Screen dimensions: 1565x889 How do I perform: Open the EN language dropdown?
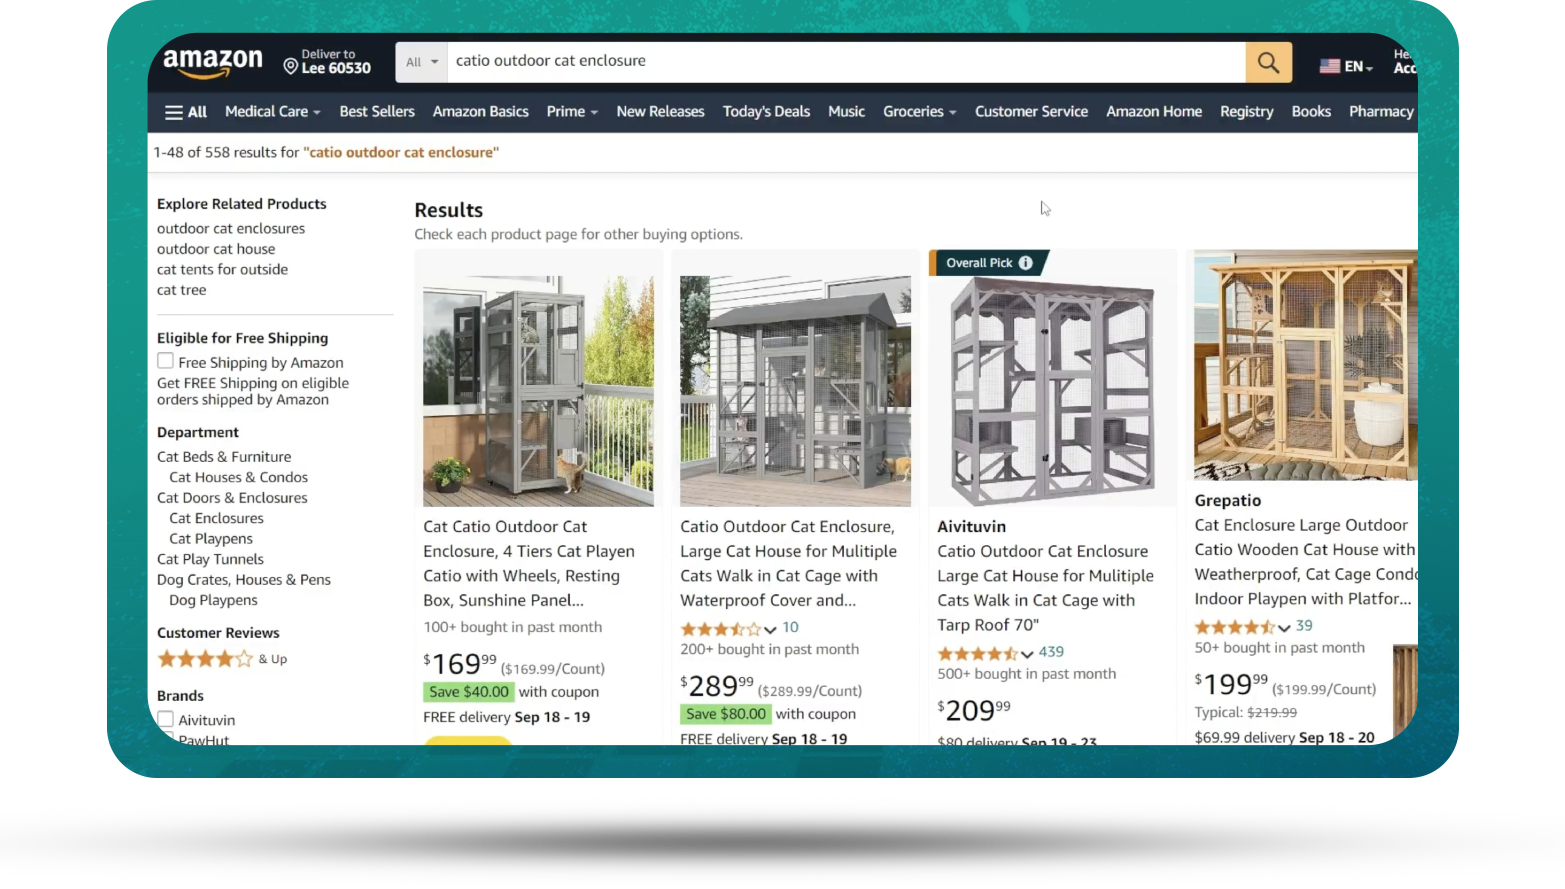(x=1359, y=66)
